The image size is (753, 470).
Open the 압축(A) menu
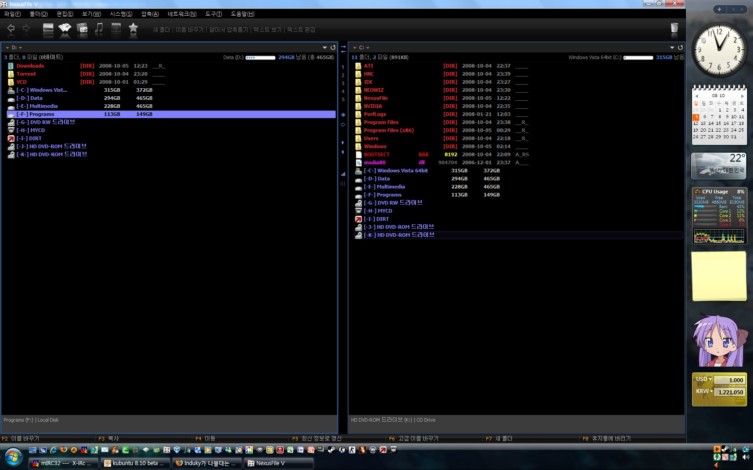150,14
